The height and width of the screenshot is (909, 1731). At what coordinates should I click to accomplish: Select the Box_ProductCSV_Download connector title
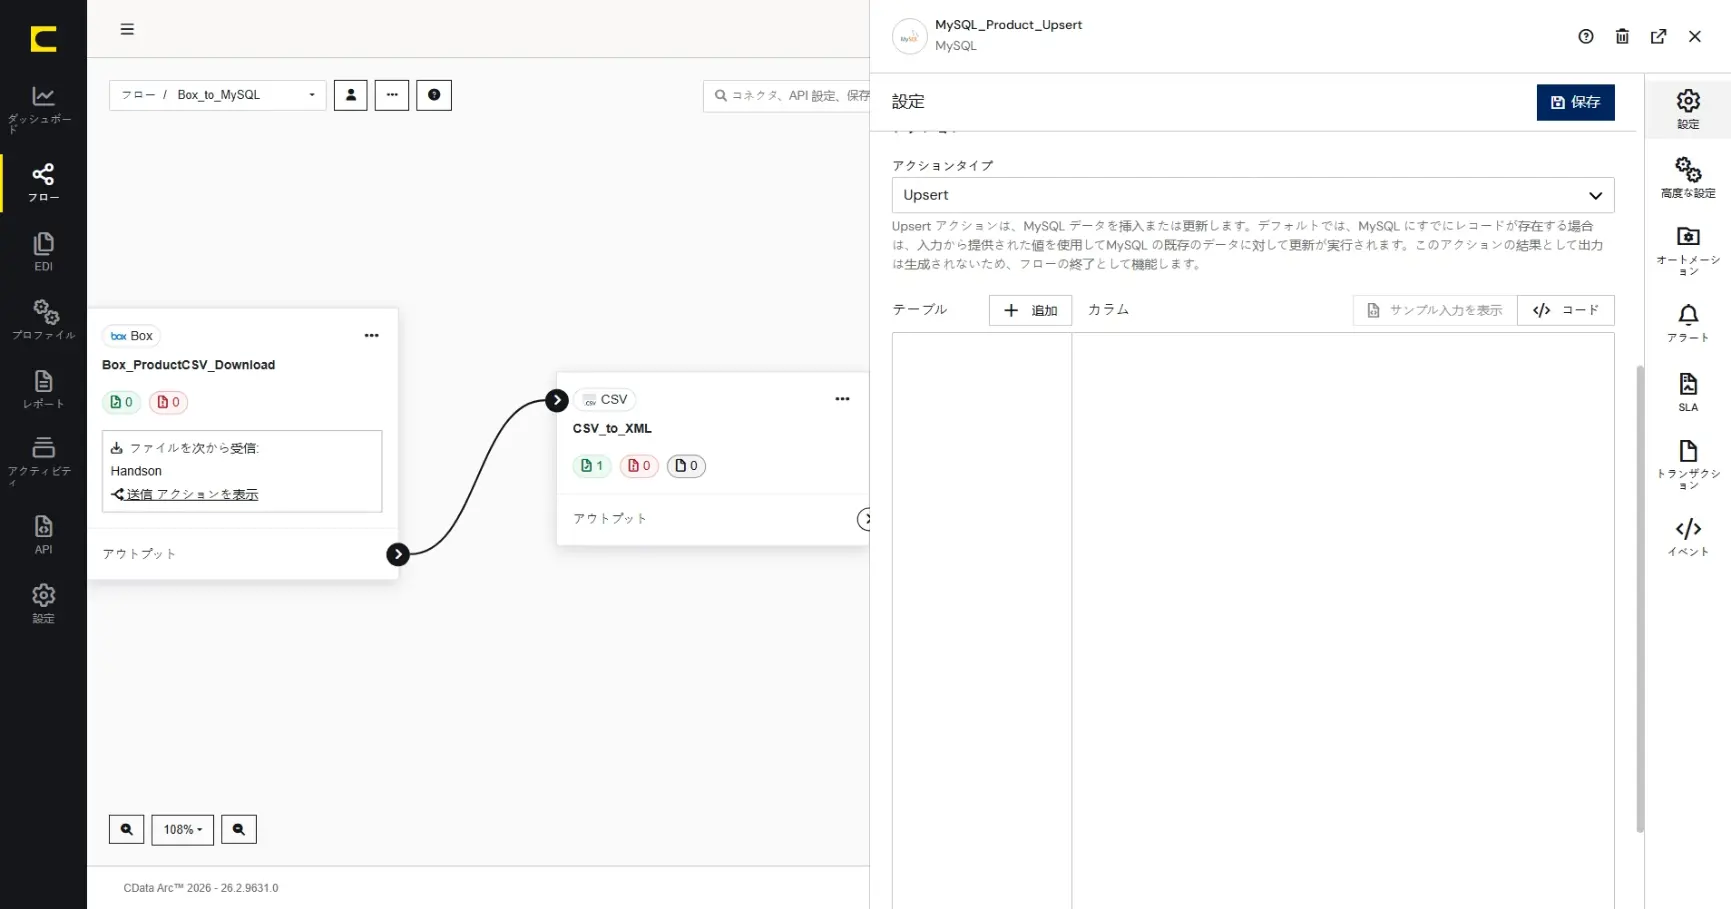point(188,365)
